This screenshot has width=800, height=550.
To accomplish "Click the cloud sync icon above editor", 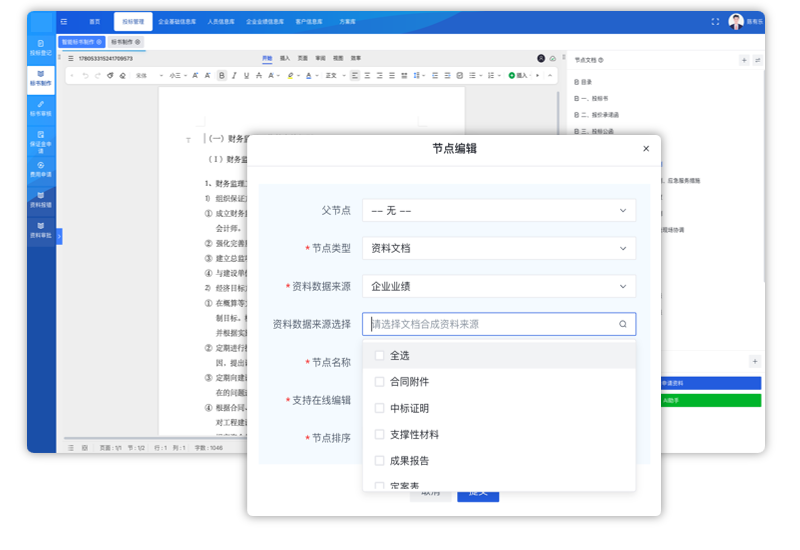I will click(553, 59).
